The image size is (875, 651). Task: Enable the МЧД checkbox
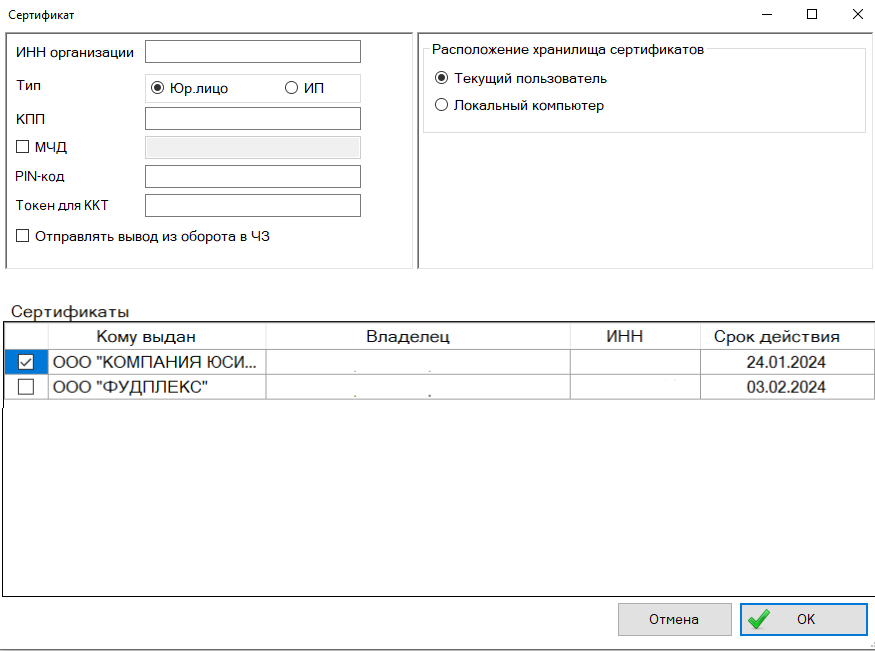(24, 147)
